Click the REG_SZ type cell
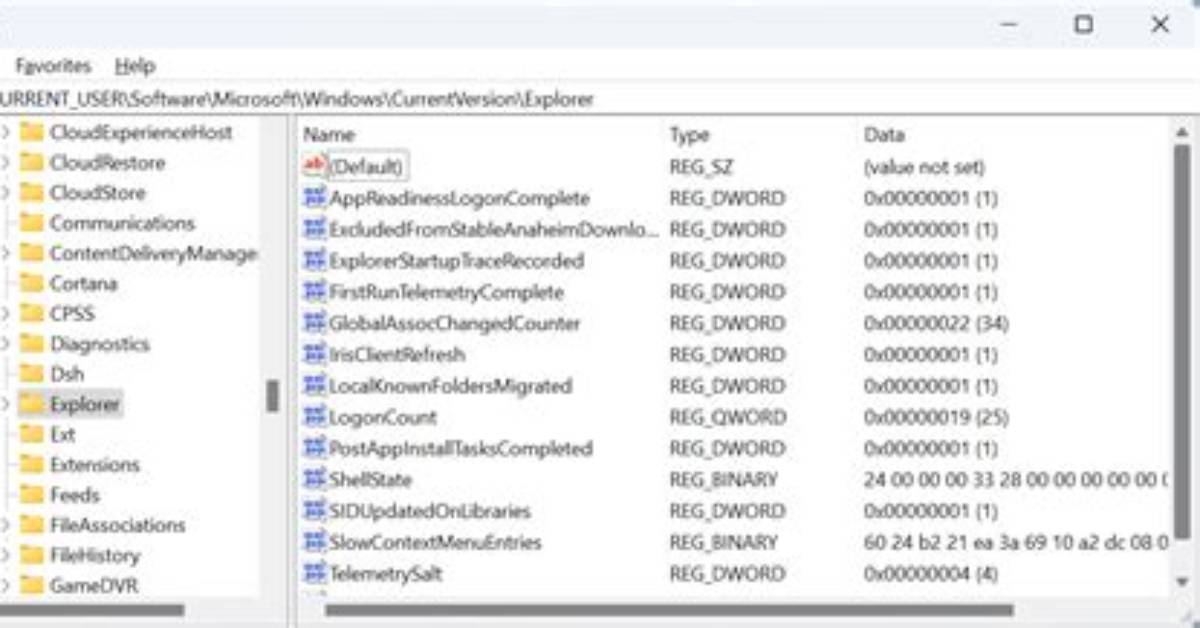1200x628 pixels. click(701, 166)
